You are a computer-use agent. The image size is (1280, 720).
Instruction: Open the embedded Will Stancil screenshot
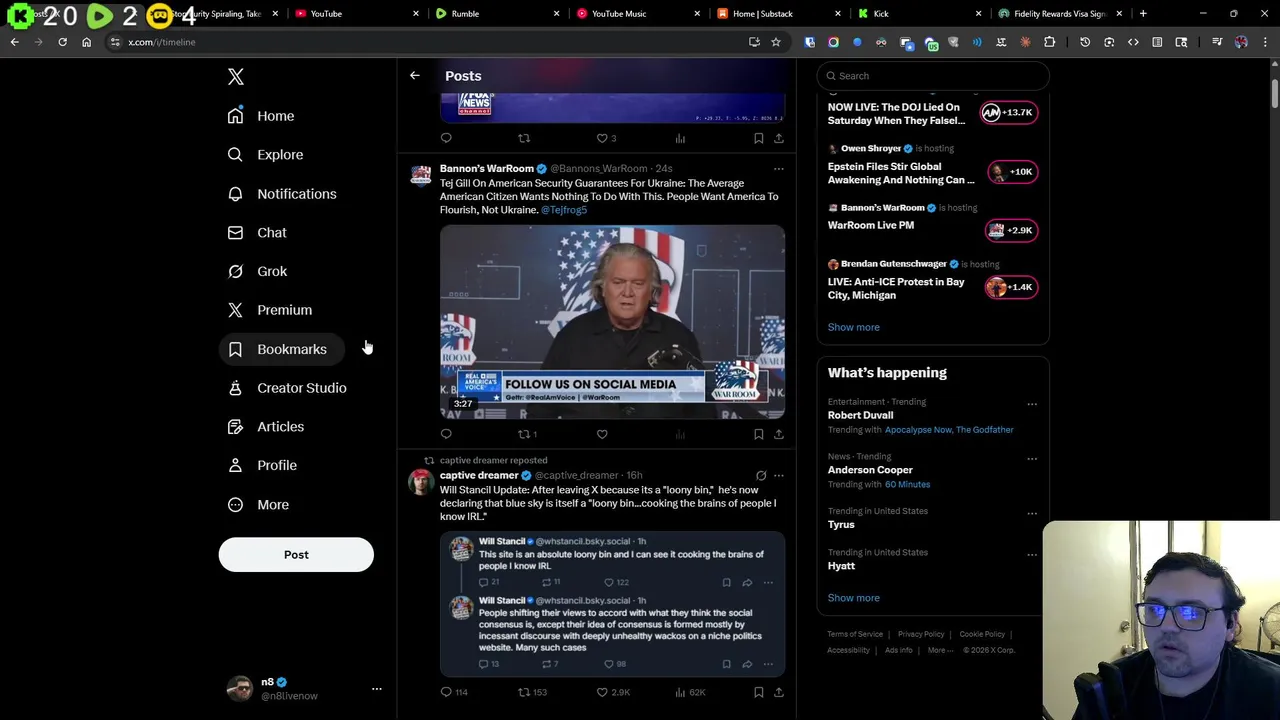point(612,604)
